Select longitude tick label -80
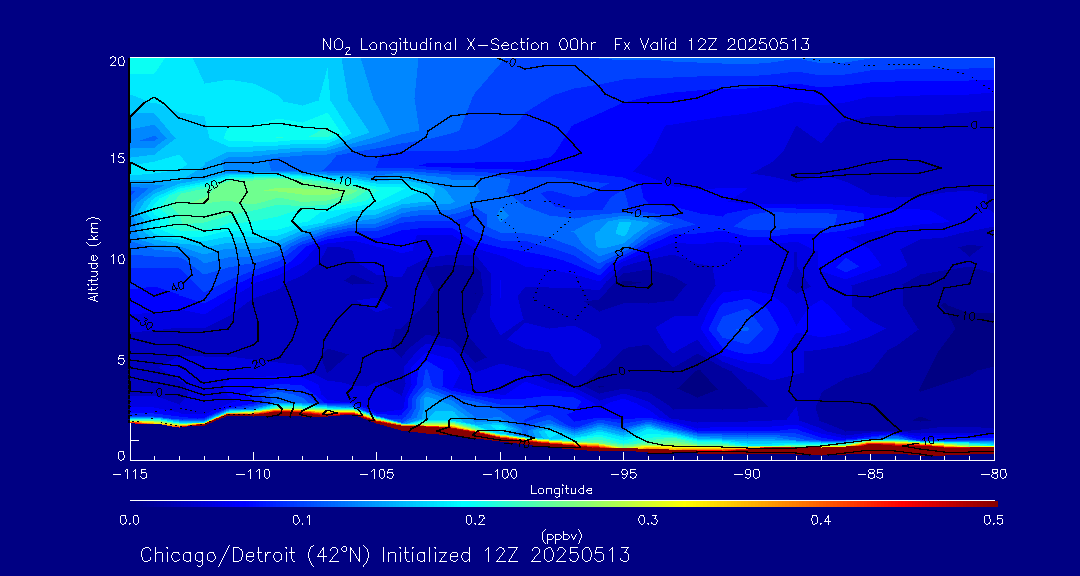This screenshot has width=1080, height=576. 994,474
